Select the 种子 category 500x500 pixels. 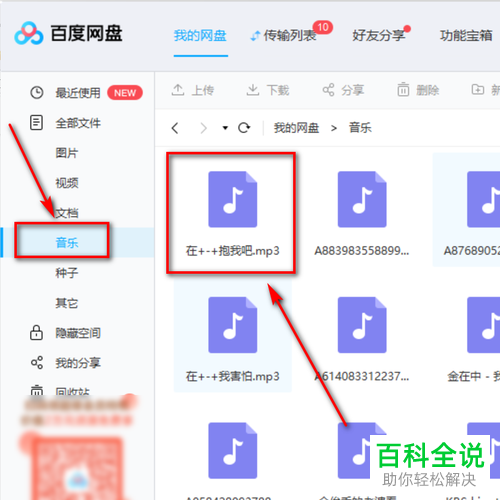point(67,273)
